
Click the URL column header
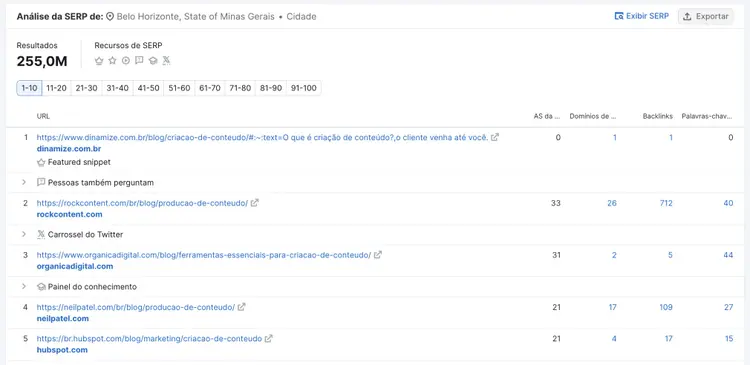(43, 116)
